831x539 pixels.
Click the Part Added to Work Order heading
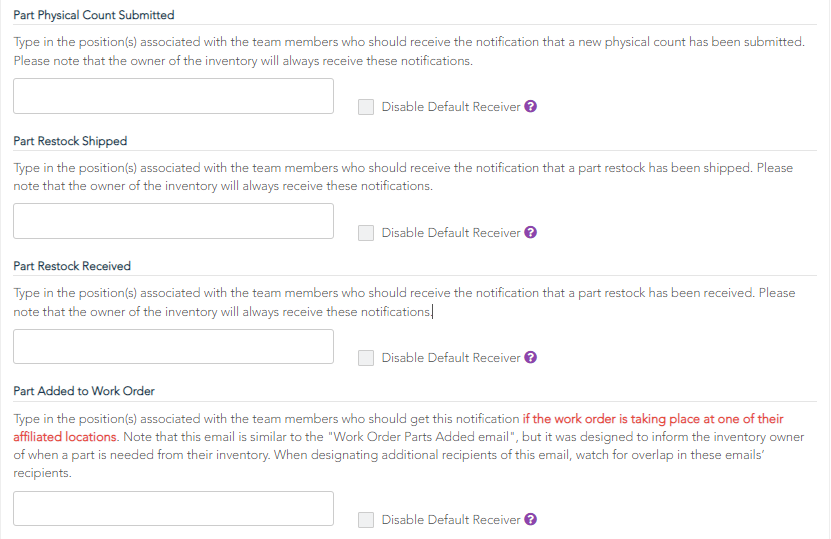coord(84,391)
